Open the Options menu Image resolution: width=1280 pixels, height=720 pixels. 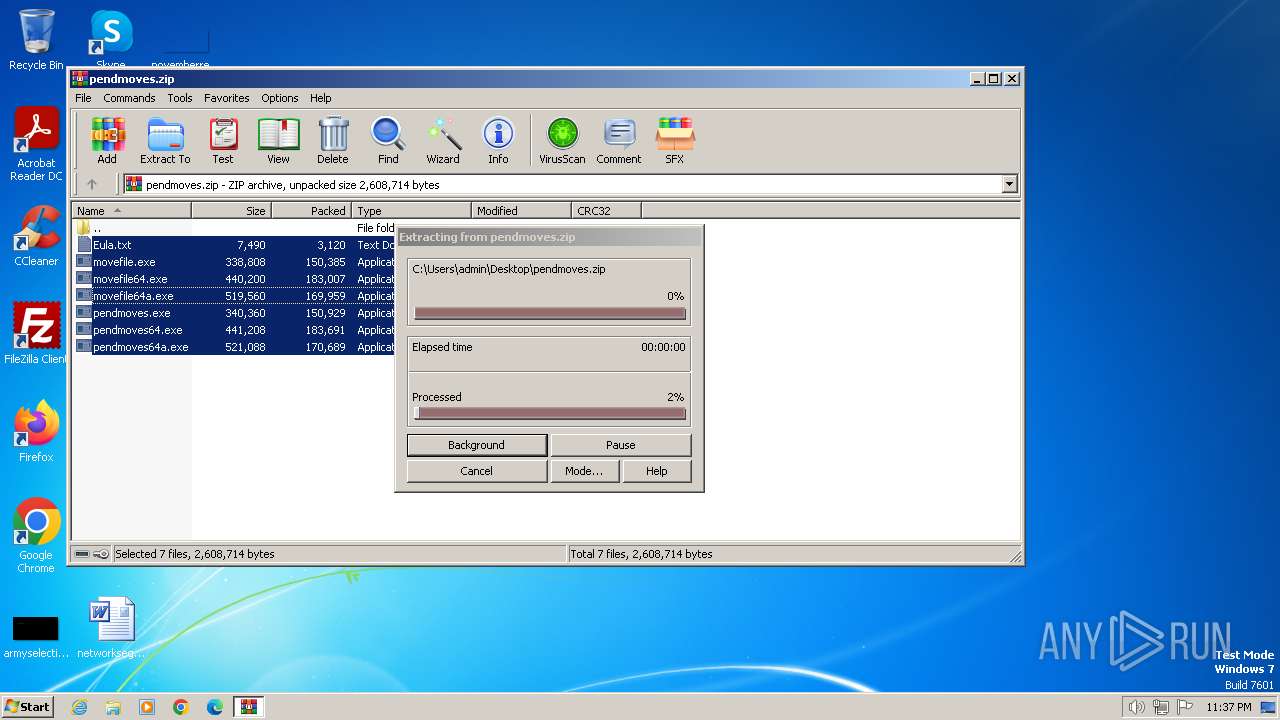(280, 98)
